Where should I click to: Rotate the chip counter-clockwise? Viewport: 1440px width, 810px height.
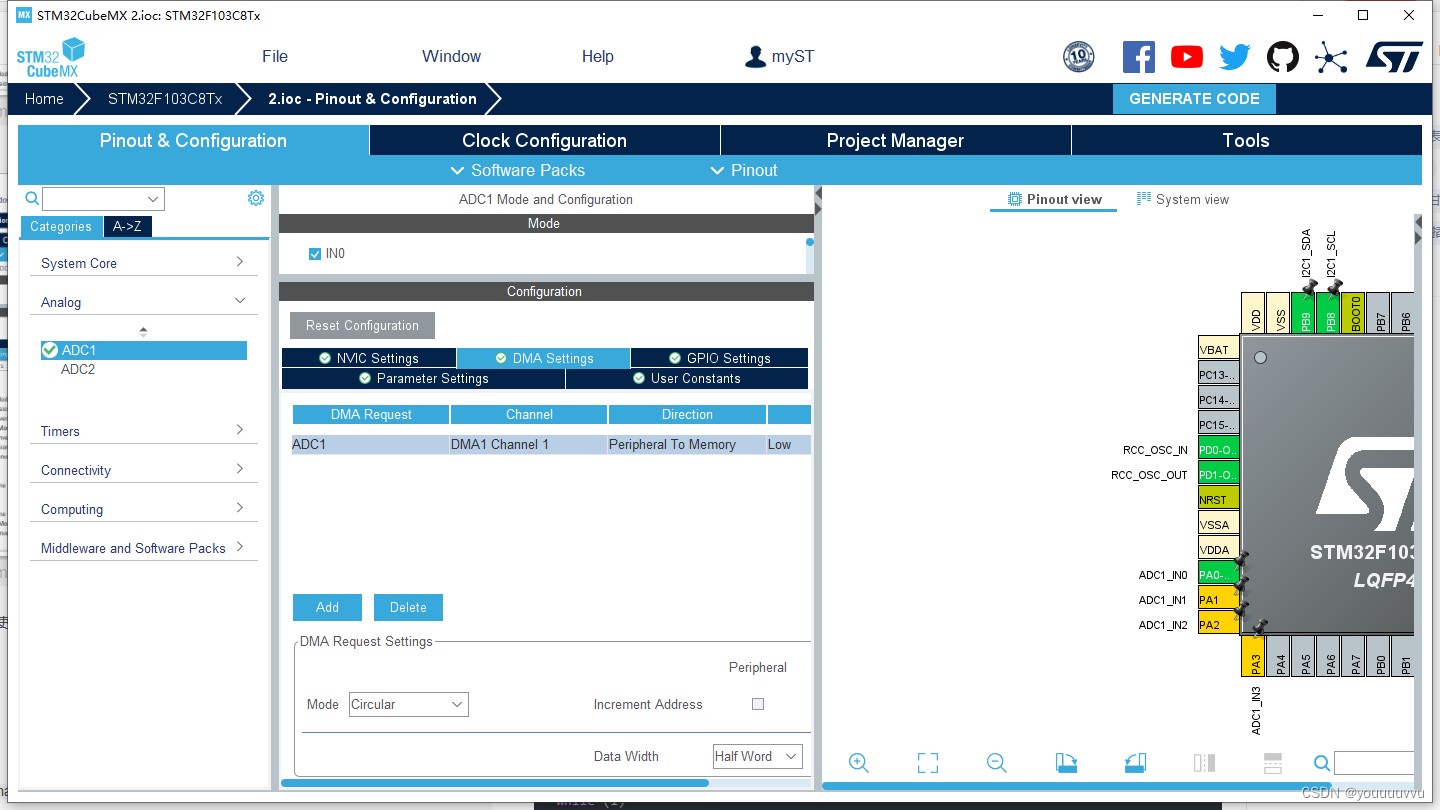click(1135, 763)
